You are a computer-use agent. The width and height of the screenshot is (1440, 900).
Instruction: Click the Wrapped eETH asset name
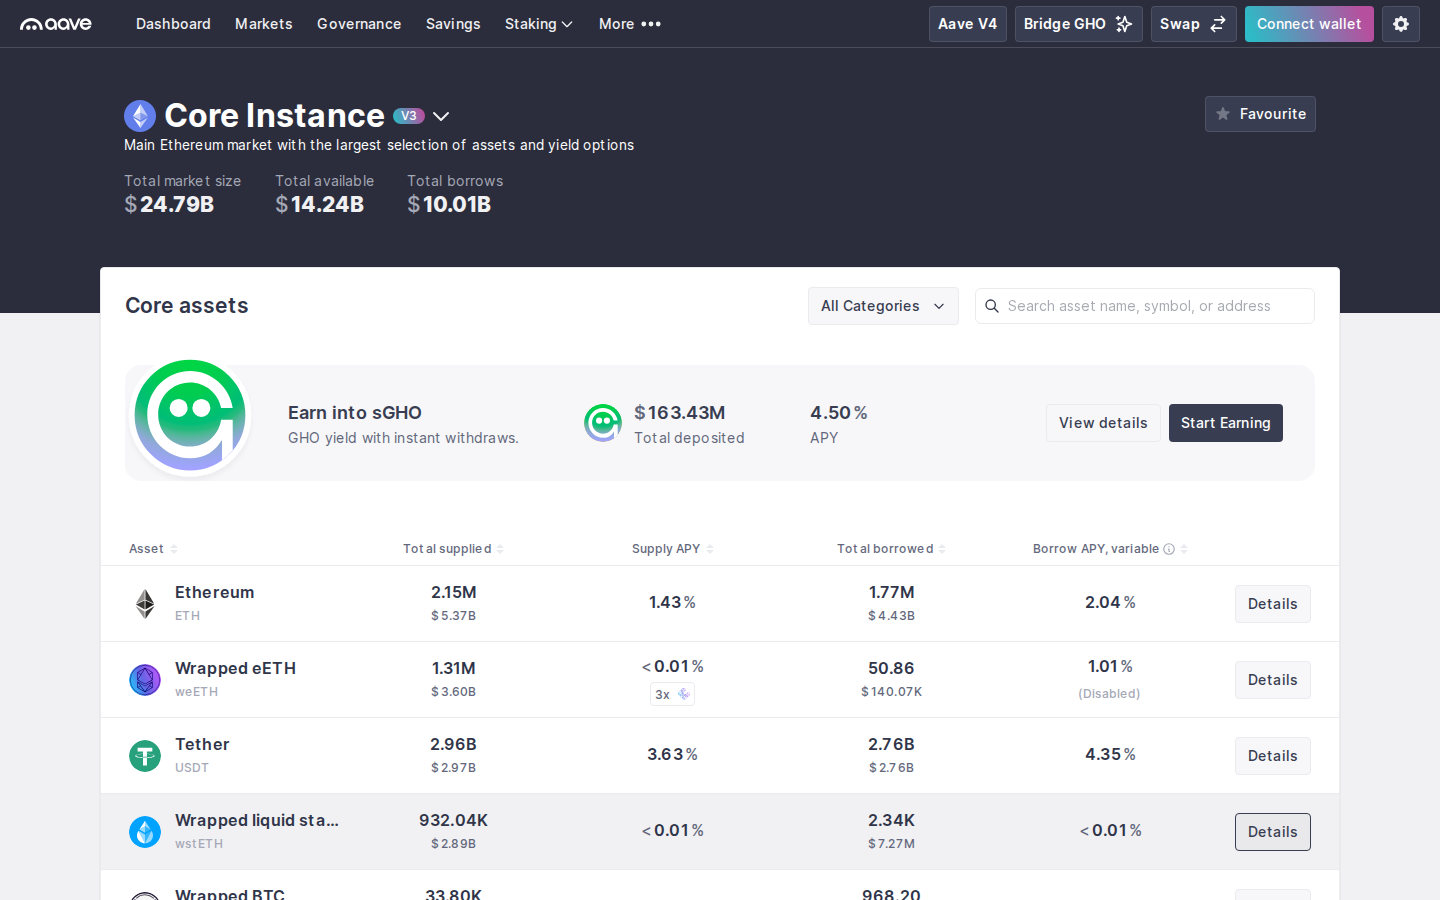(235, 668)
